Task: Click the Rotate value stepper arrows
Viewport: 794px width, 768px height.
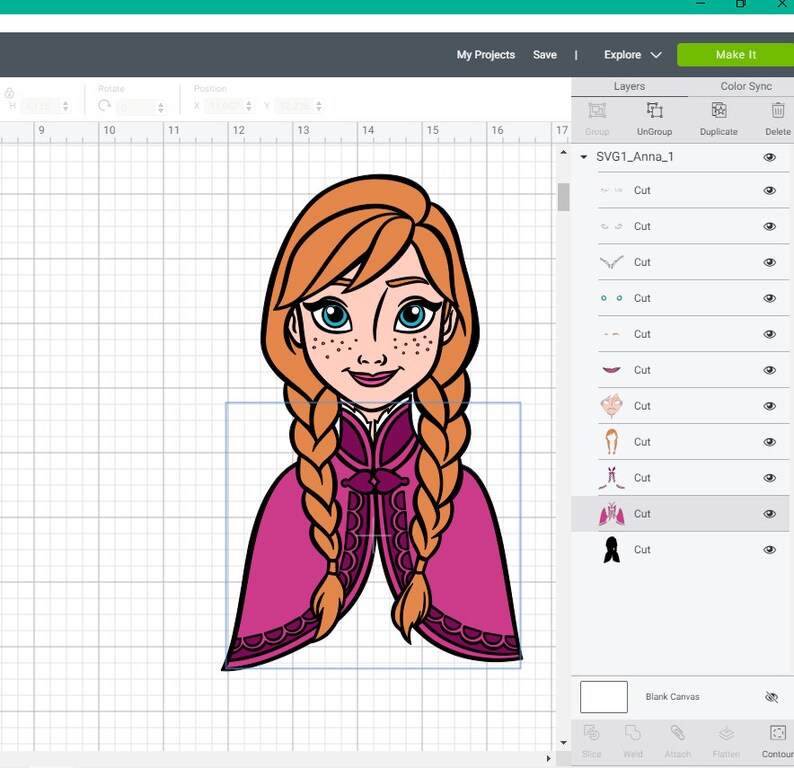Action: (161, 107)
